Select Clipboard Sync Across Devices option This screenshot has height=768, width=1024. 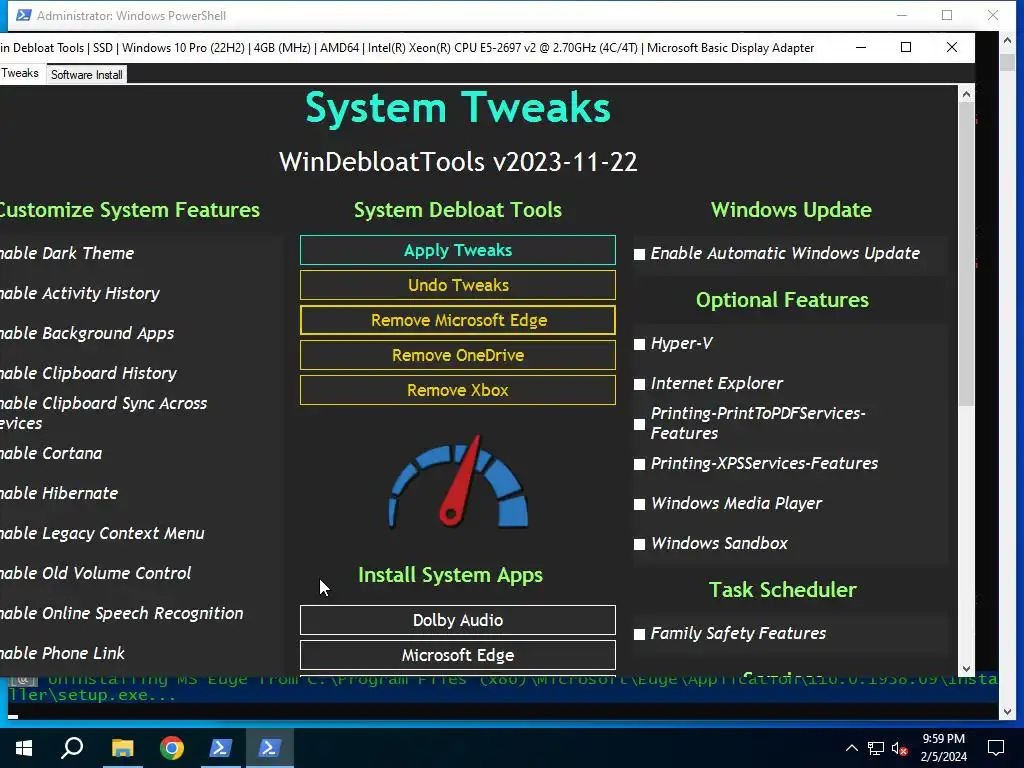[103, 413]
